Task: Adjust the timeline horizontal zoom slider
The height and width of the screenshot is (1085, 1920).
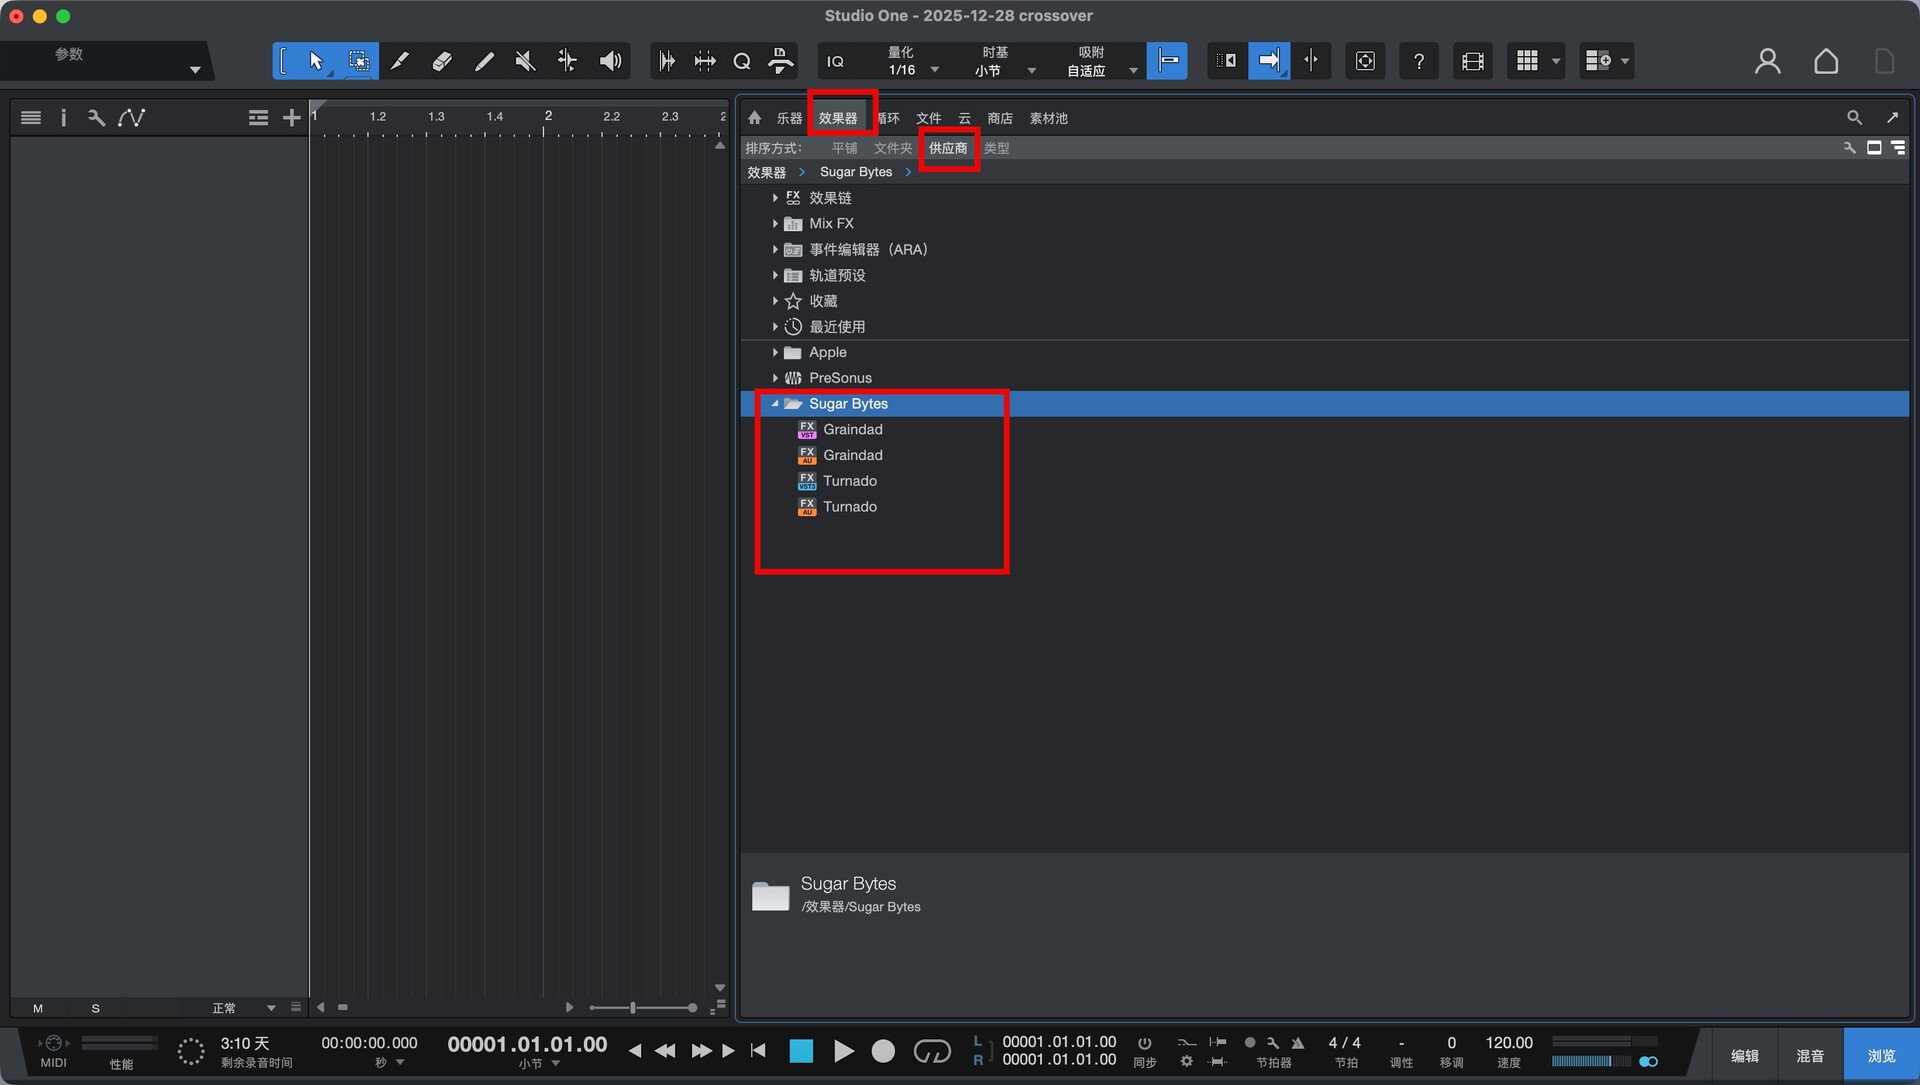Action: [632, 1008]
